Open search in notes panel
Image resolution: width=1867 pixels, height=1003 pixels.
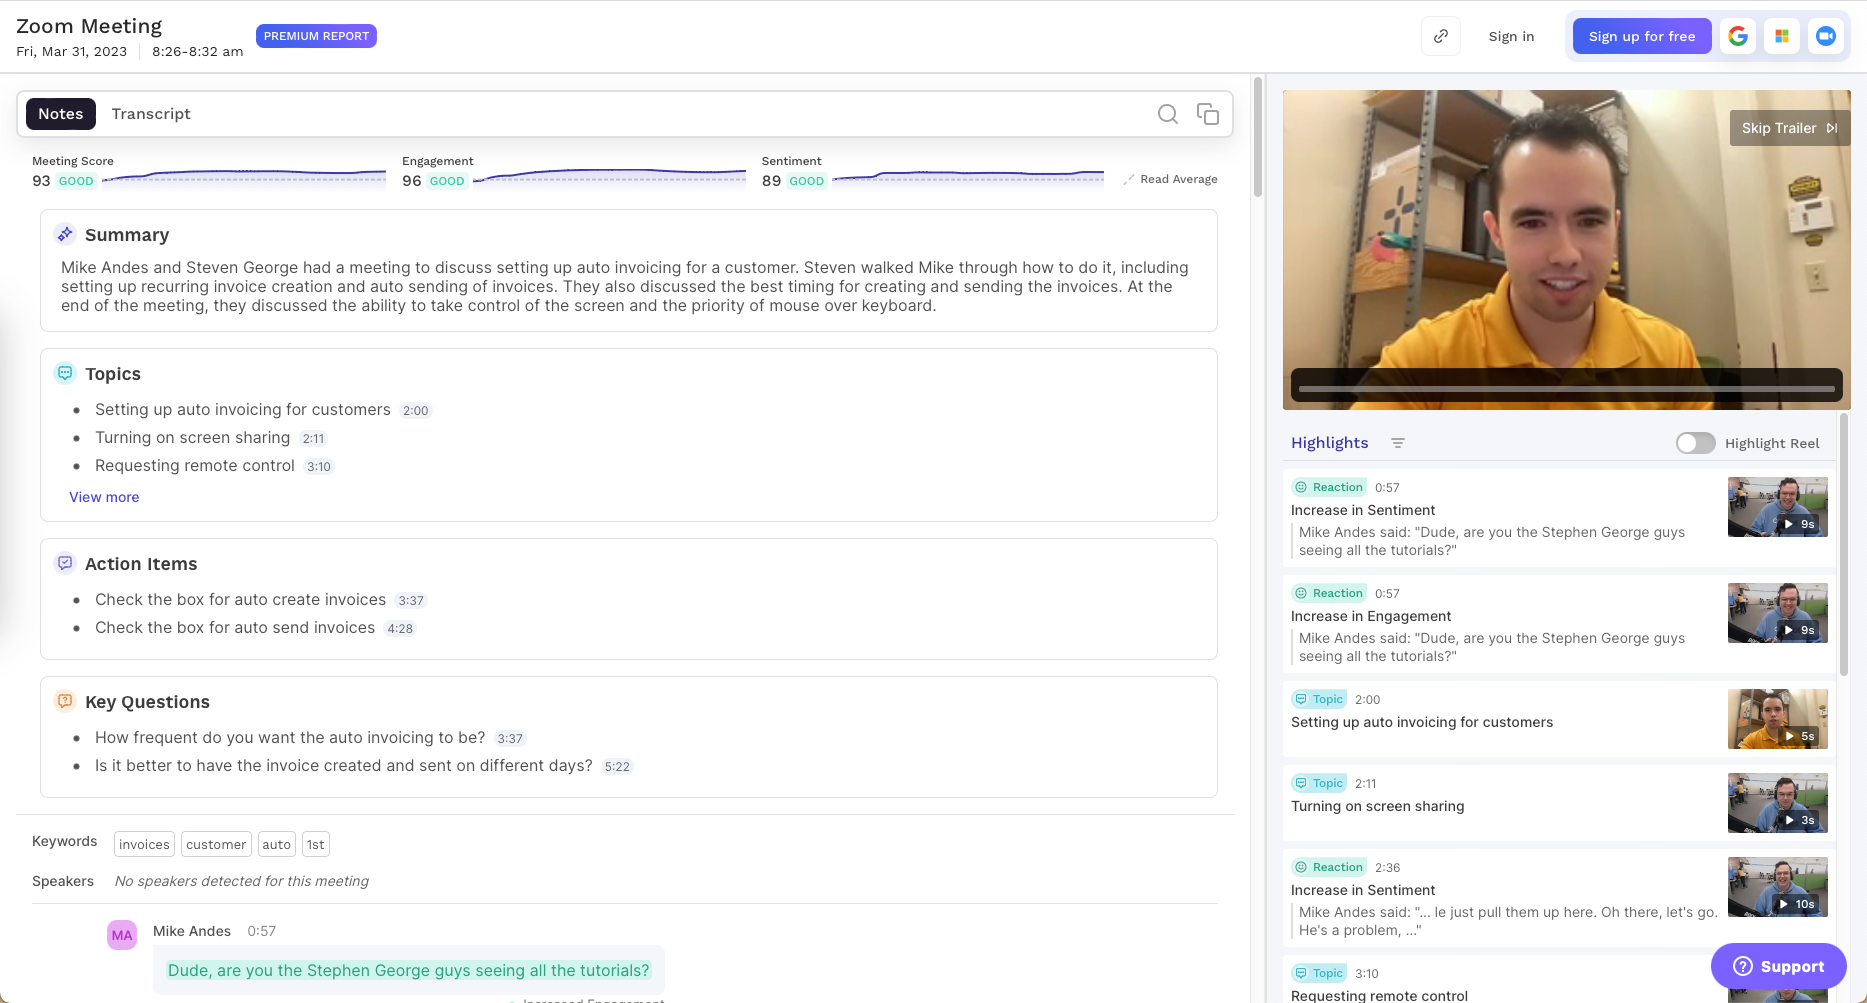click(1167, 114)
